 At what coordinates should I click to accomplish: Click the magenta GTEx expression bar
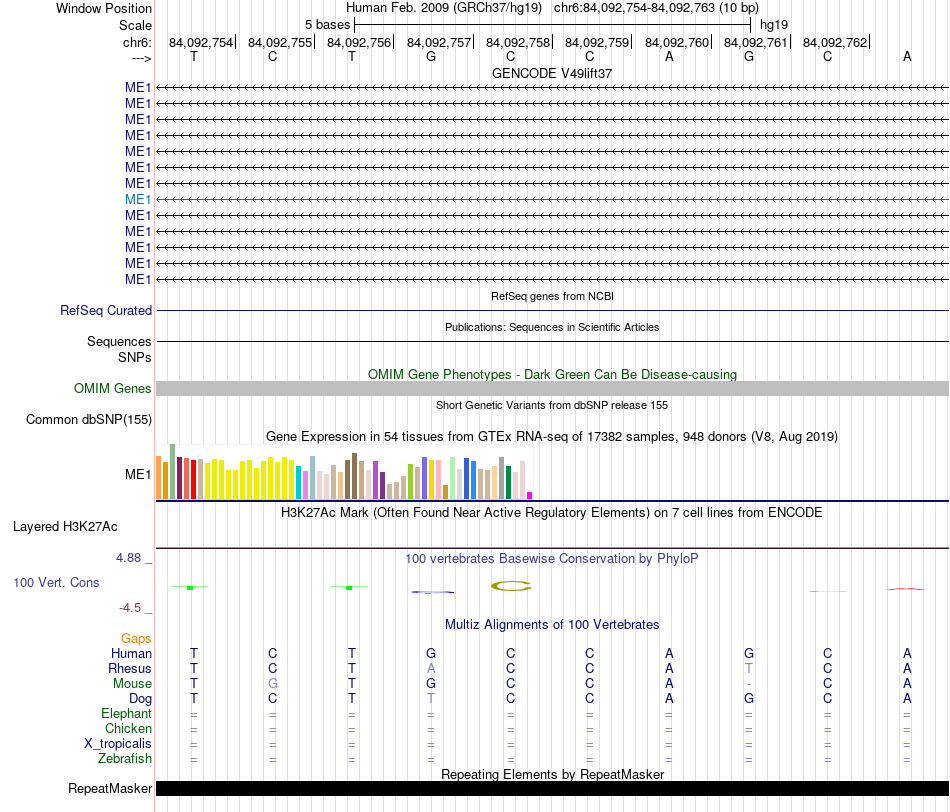click(x=530, y=496)
